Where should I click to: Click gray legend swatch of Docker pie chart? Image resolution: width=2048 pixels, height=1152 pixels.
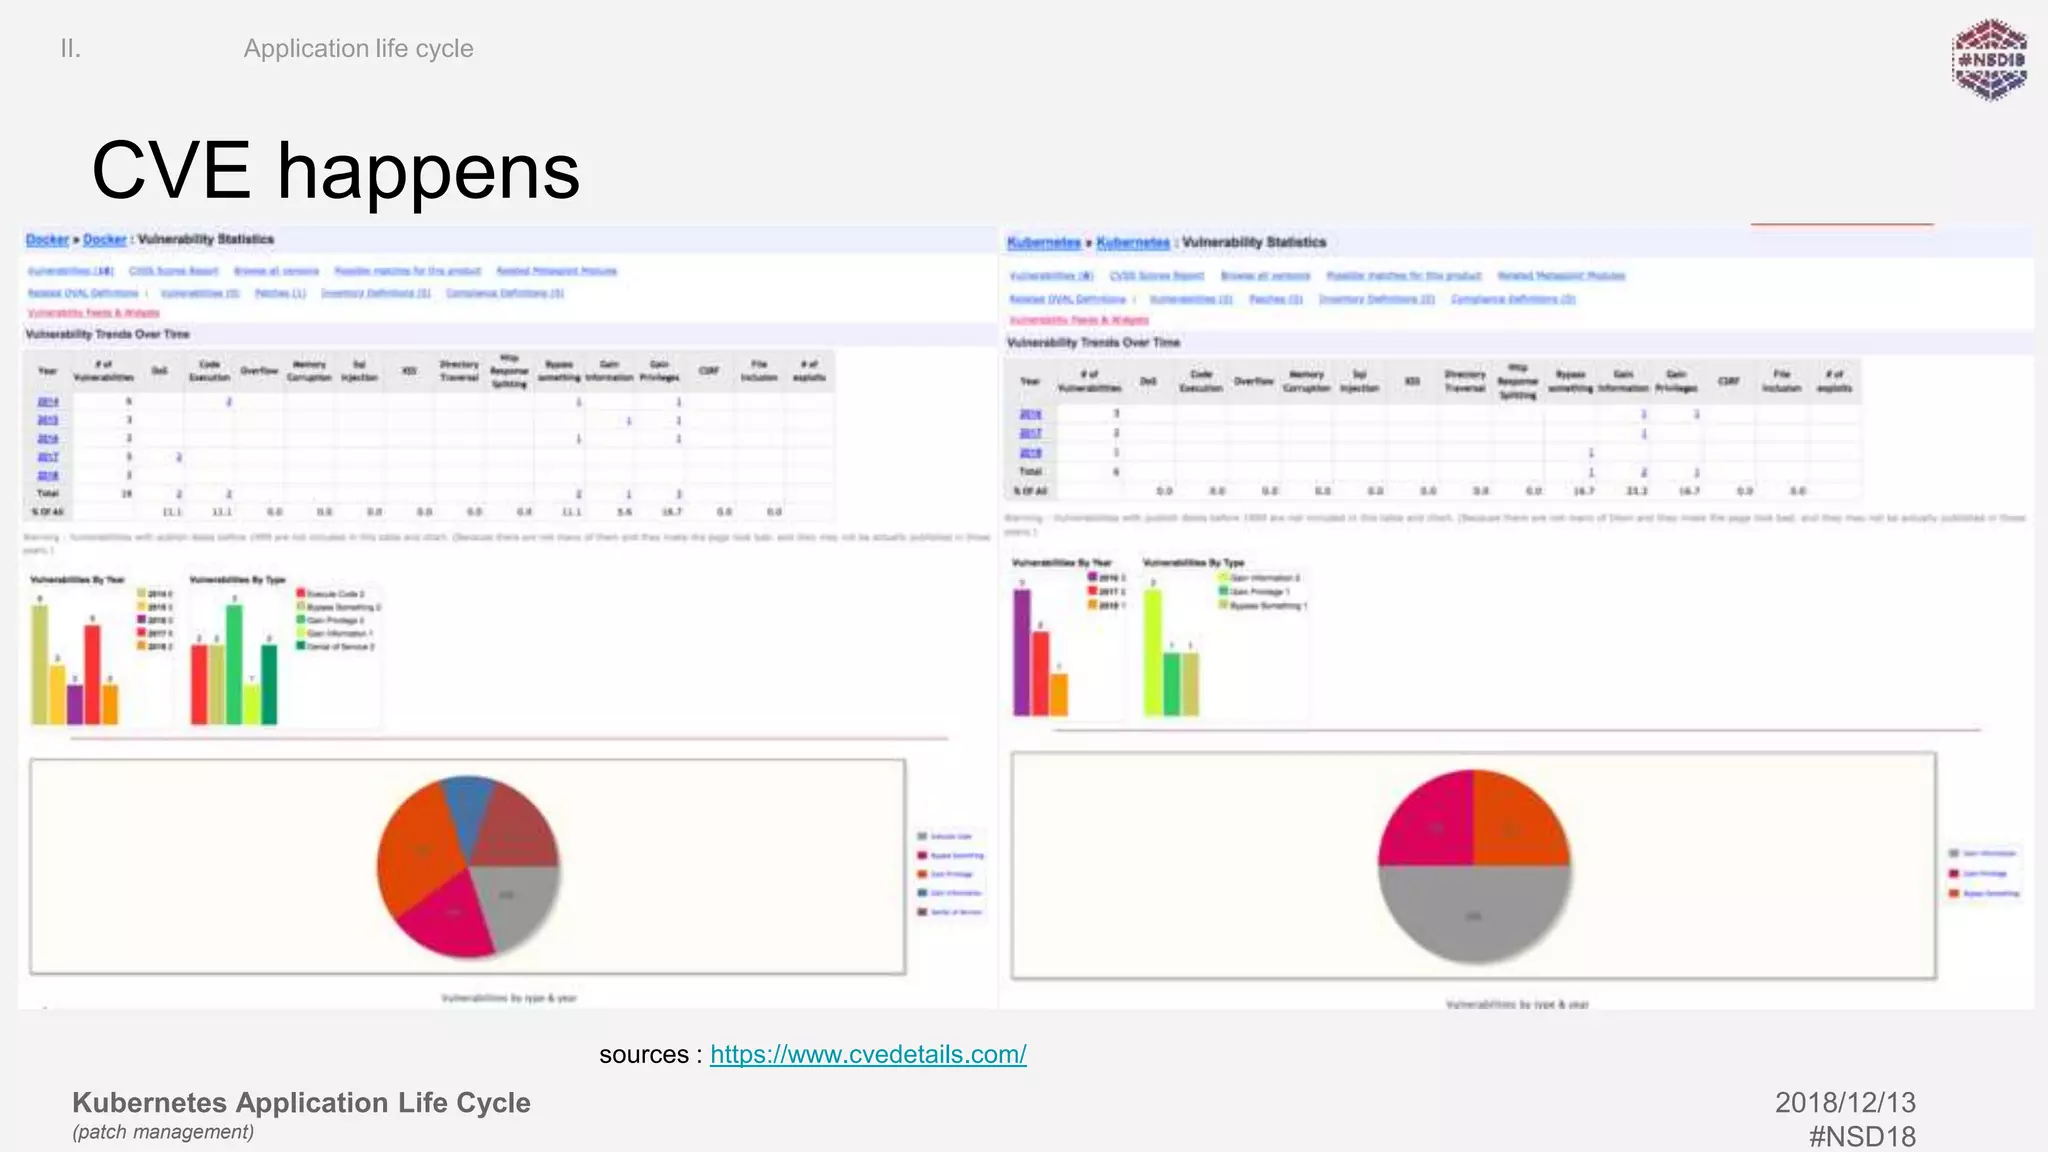point(922,836)
